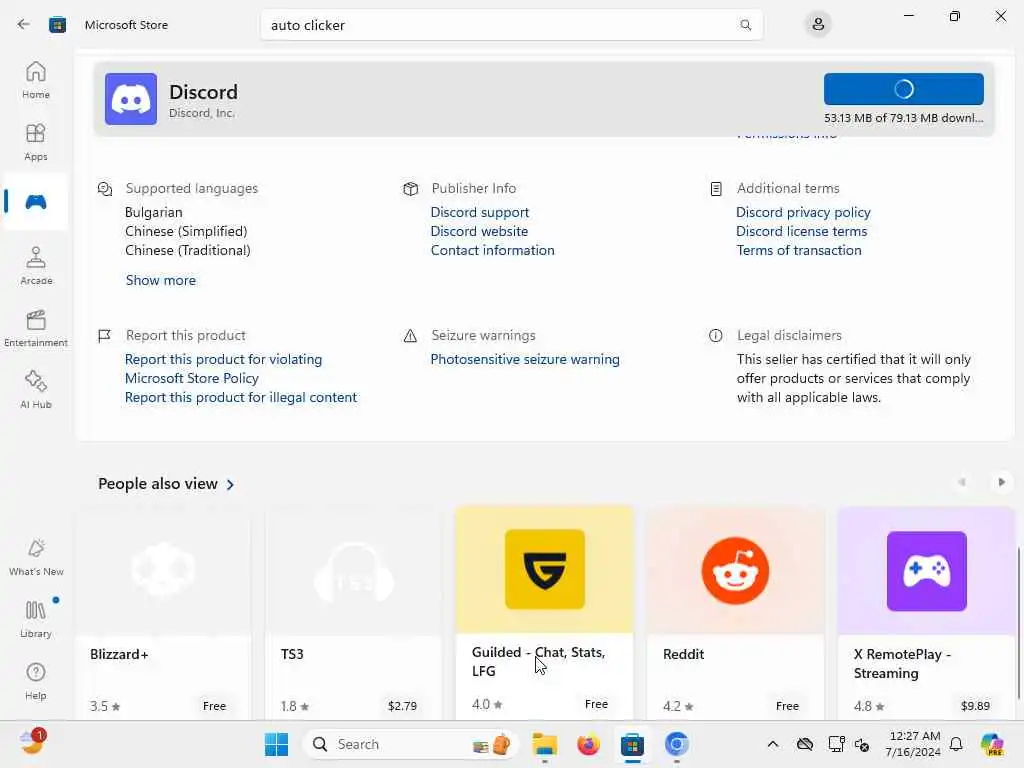
Task: Open Firefox from the taskbar
Action: [588, 744]
